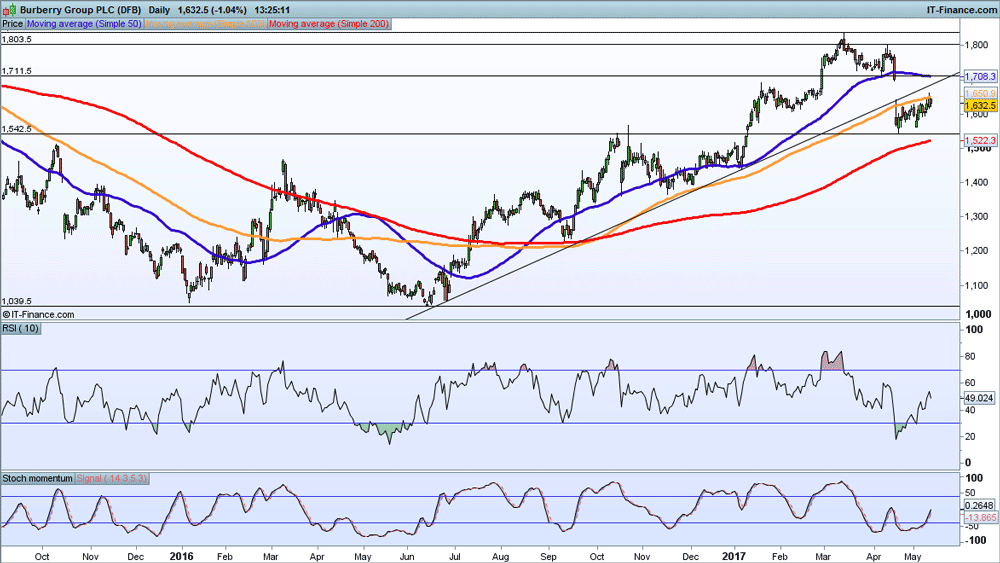Click the yellow 1,632.5 current price tag
This screenshot has width=1000, height=563.
point(980,105)
